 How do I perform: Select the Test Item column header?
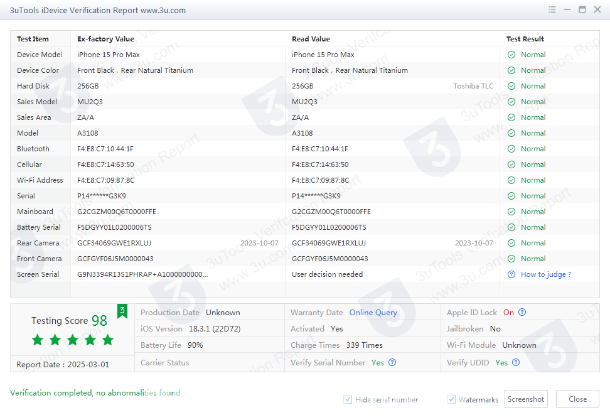click(33, 39)
